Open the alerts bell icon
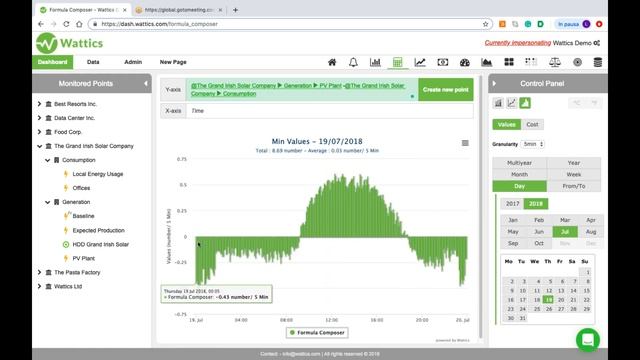This screenshot has width=640, height=360. tap(353, 62)
